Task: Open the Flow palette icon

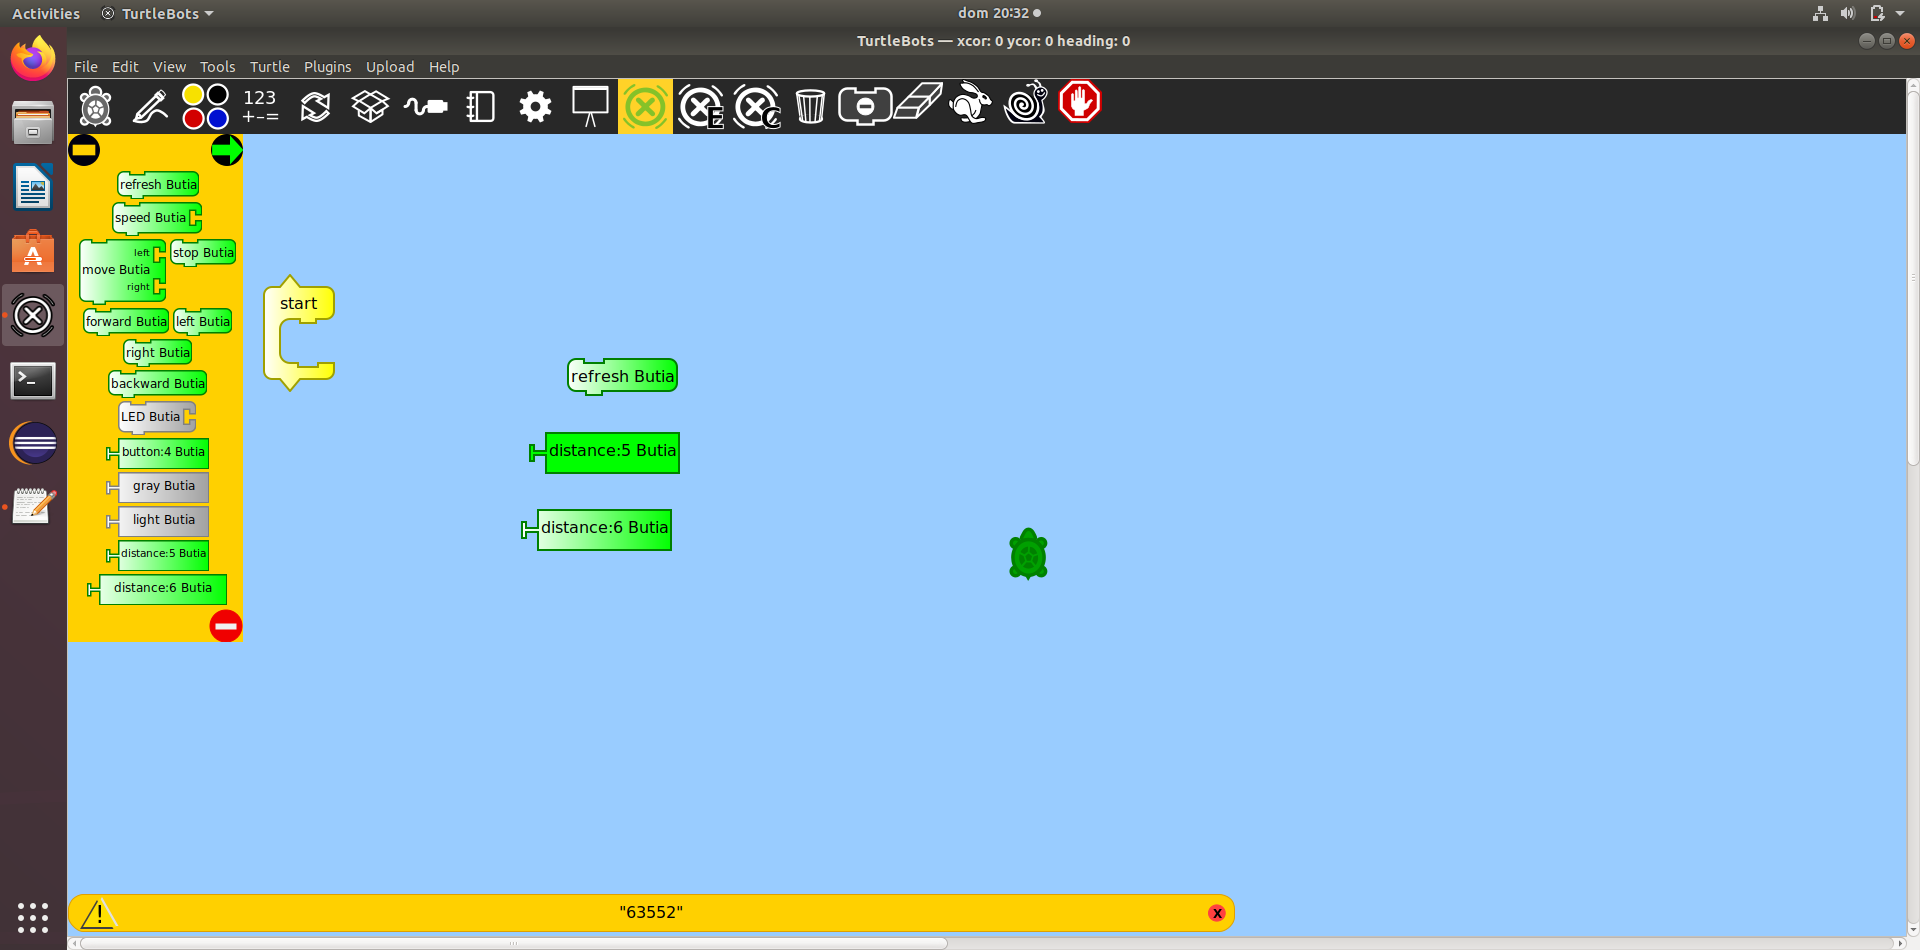Action: click(316, 106)
